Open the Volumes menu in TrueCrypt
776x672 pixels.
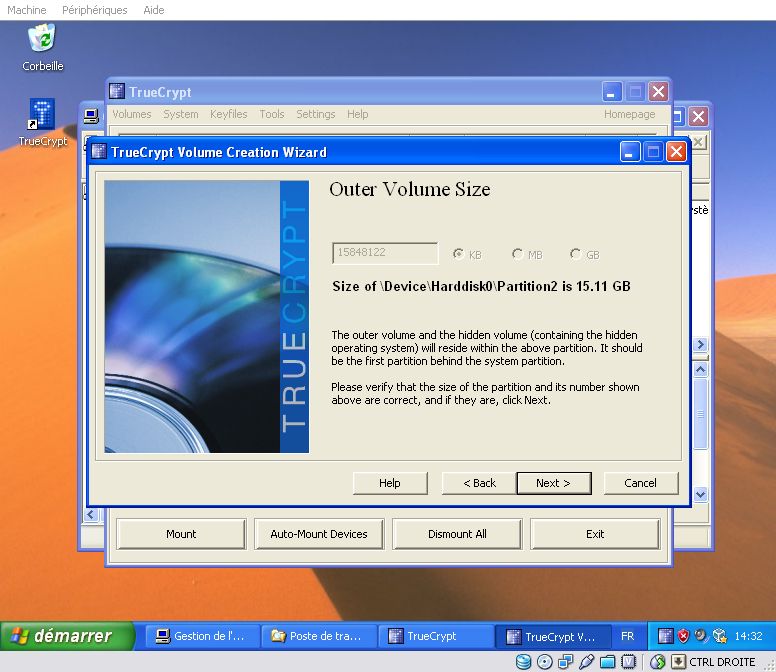coord(132,114)
